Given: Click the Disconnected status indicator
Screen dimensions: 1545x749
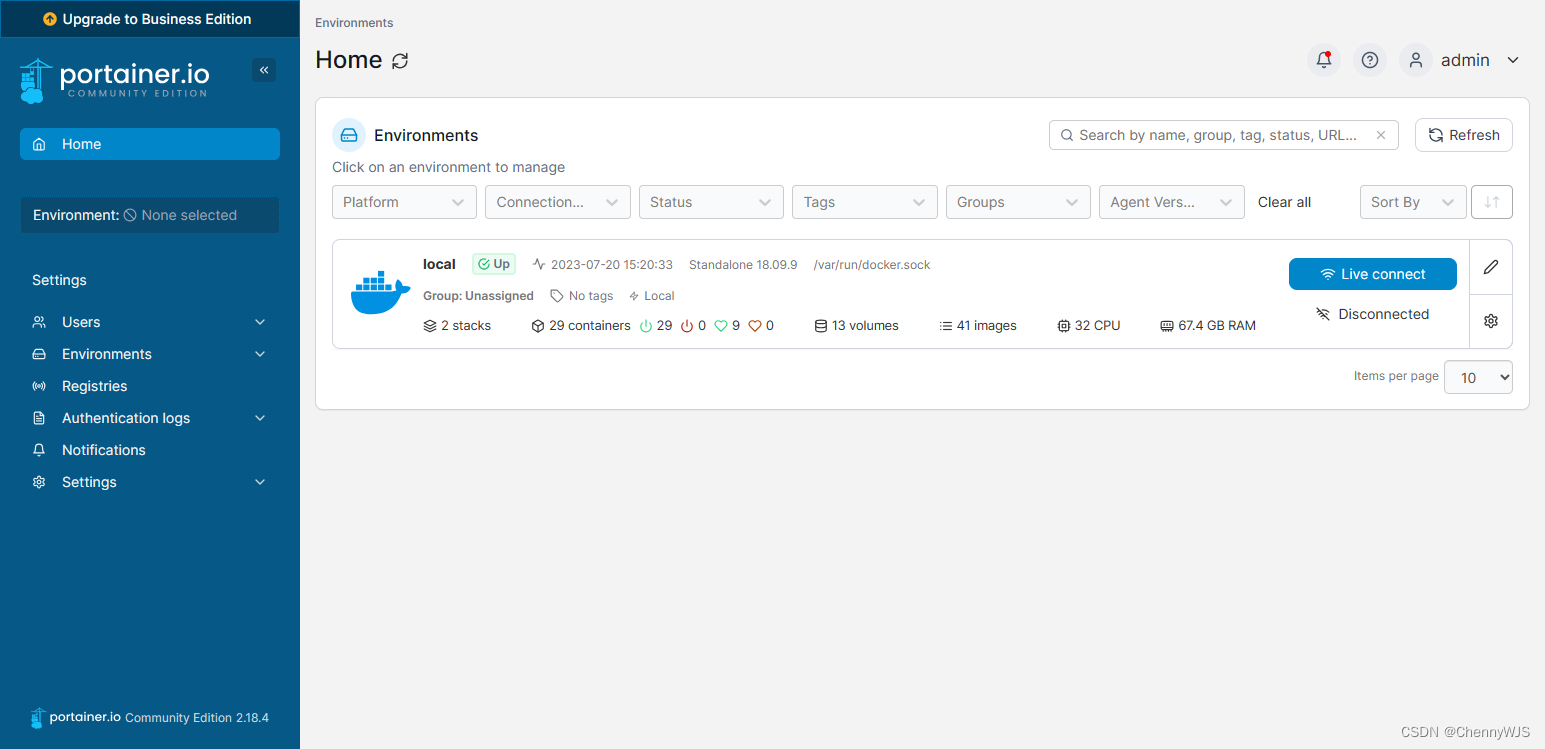Looking at the screenshot, I should (1373, 314).
